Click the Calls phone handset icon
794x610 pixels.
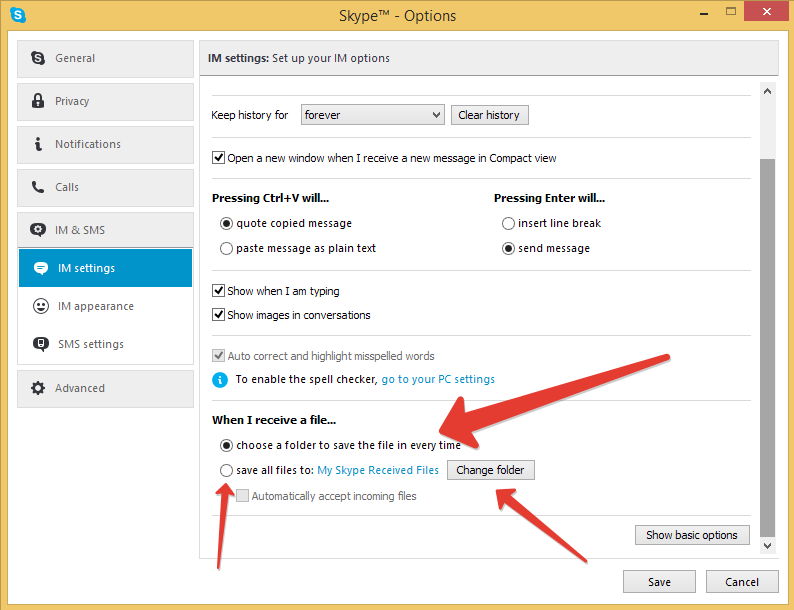point(38,187)
